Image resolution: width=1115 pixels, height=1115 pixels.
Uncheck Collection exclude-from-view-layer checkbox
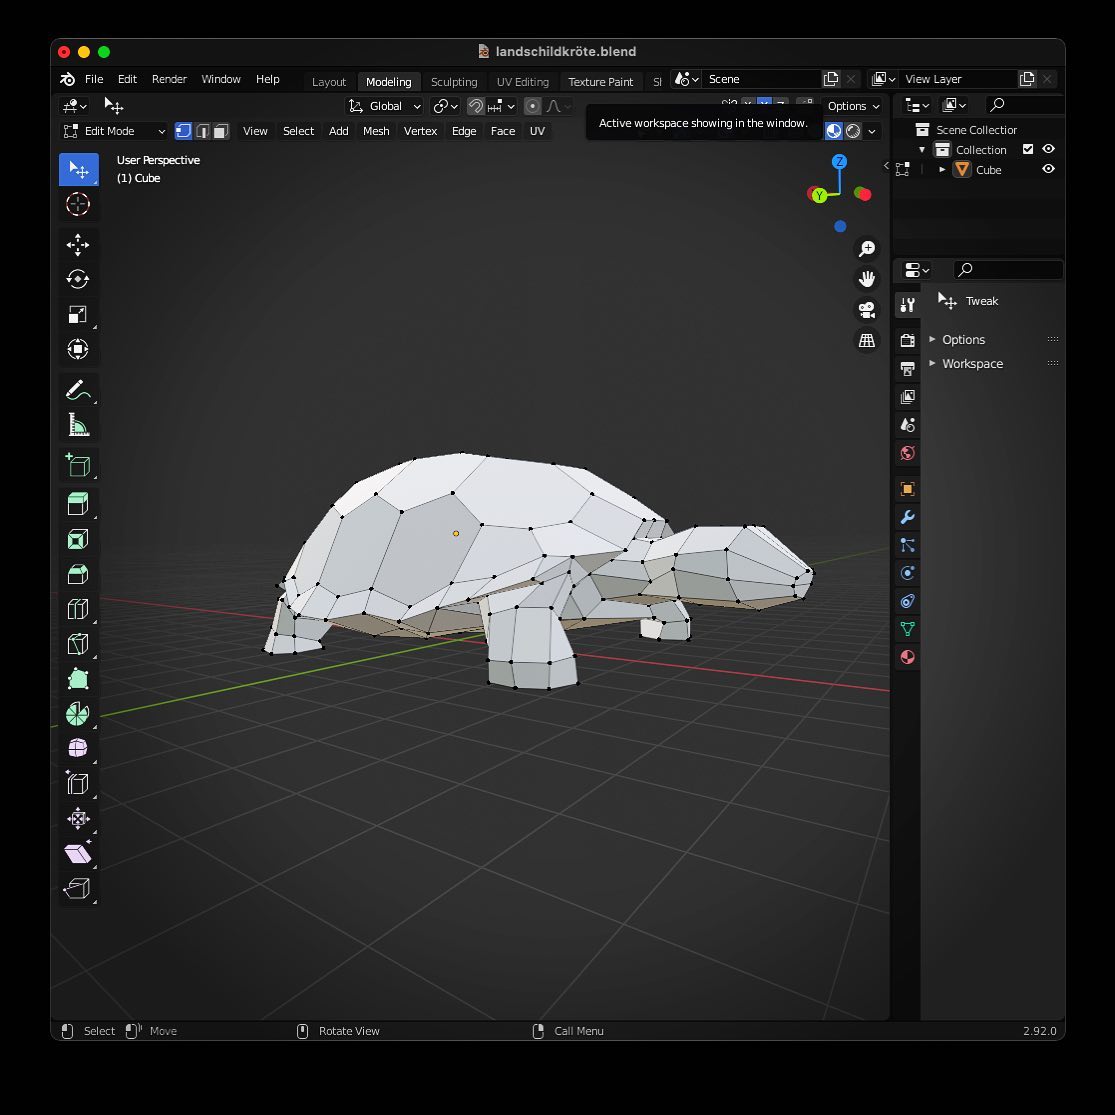(x=1028, y=149)
